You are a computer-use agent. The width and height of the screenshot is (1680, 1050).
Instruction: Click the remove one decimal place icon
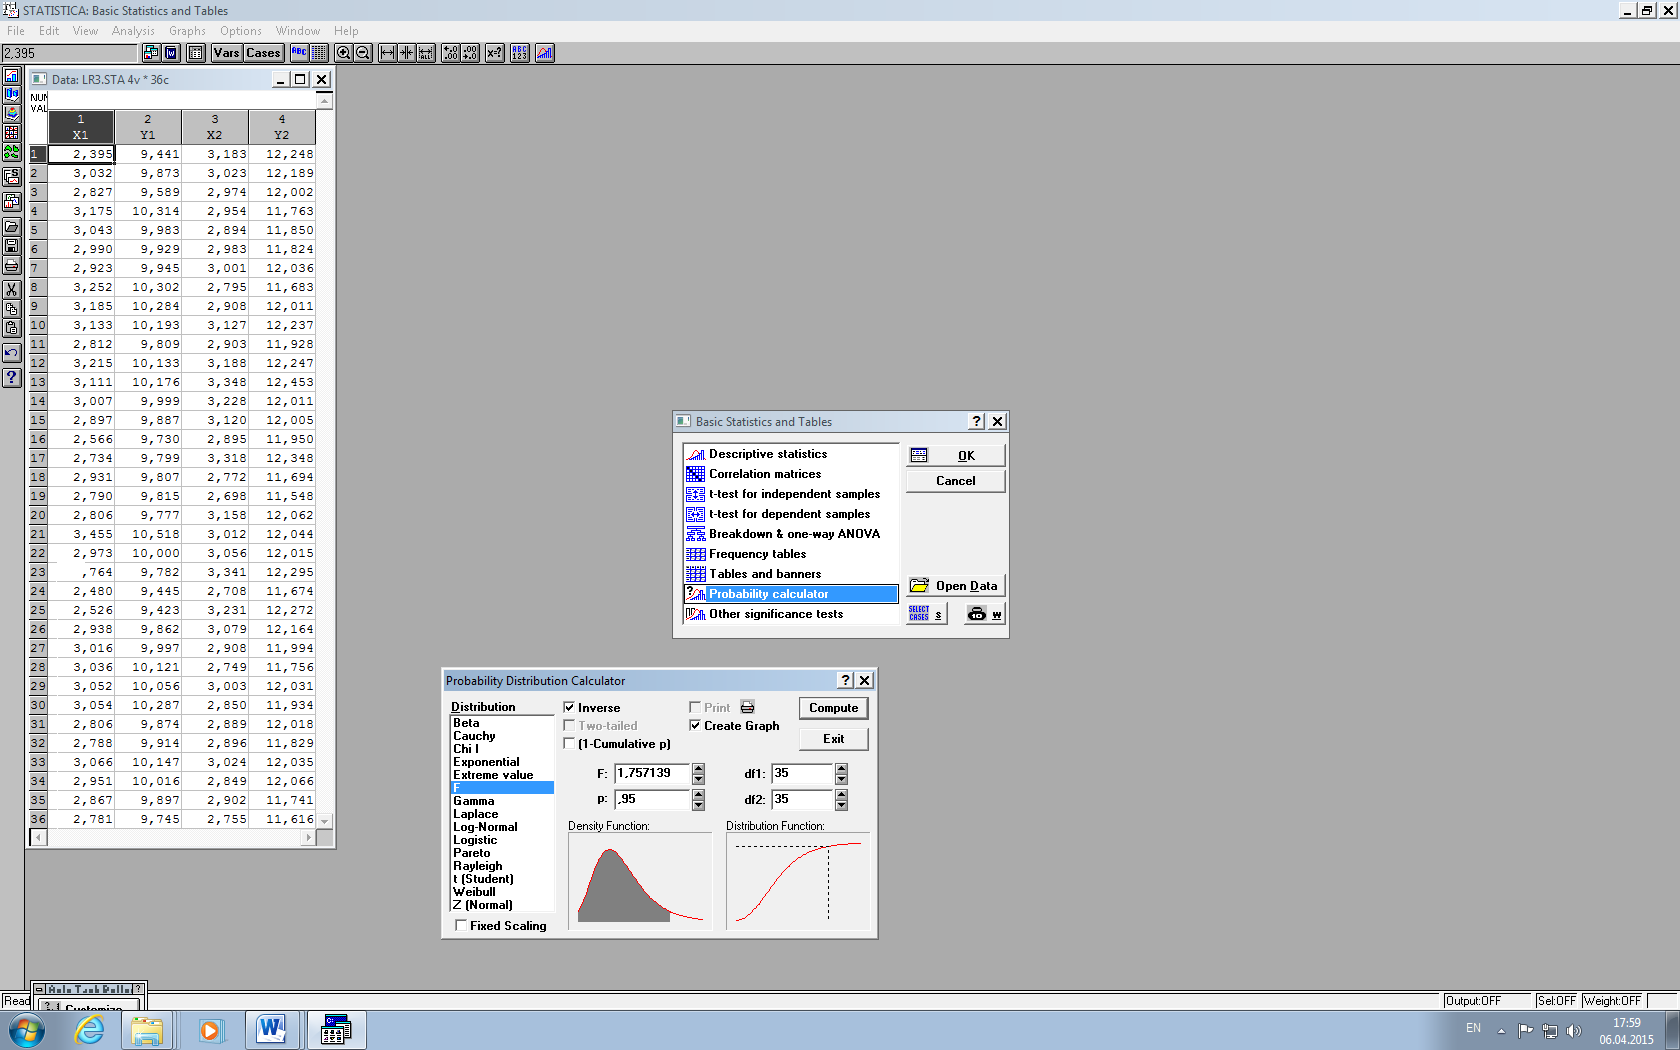[470, 53]
